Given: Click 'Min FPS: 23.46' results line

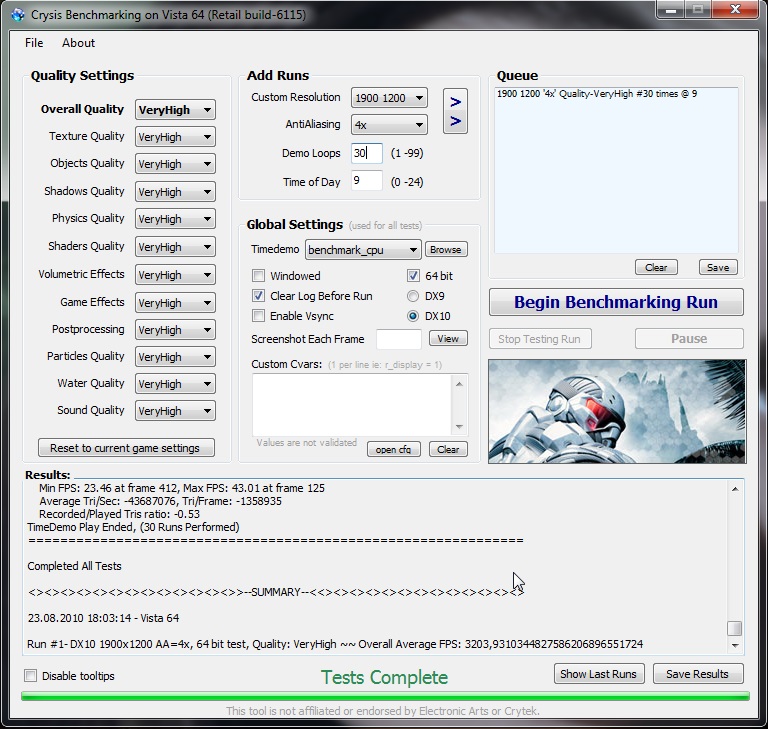Looking at the screenshot, I should click(x=182, y=488).
